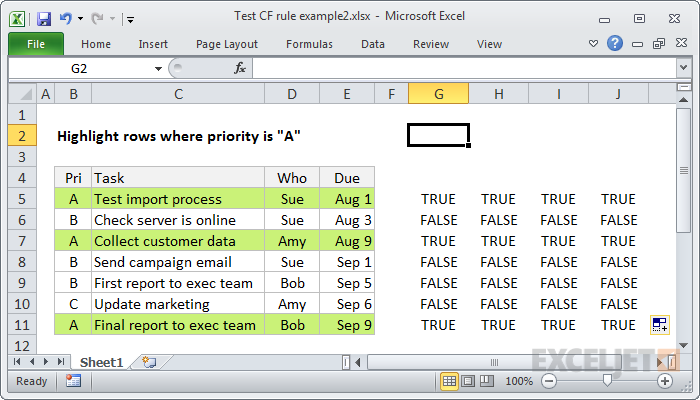
Task: Click the Undo arrow icon
Action: pyautogui.click(x=66, y=19)
